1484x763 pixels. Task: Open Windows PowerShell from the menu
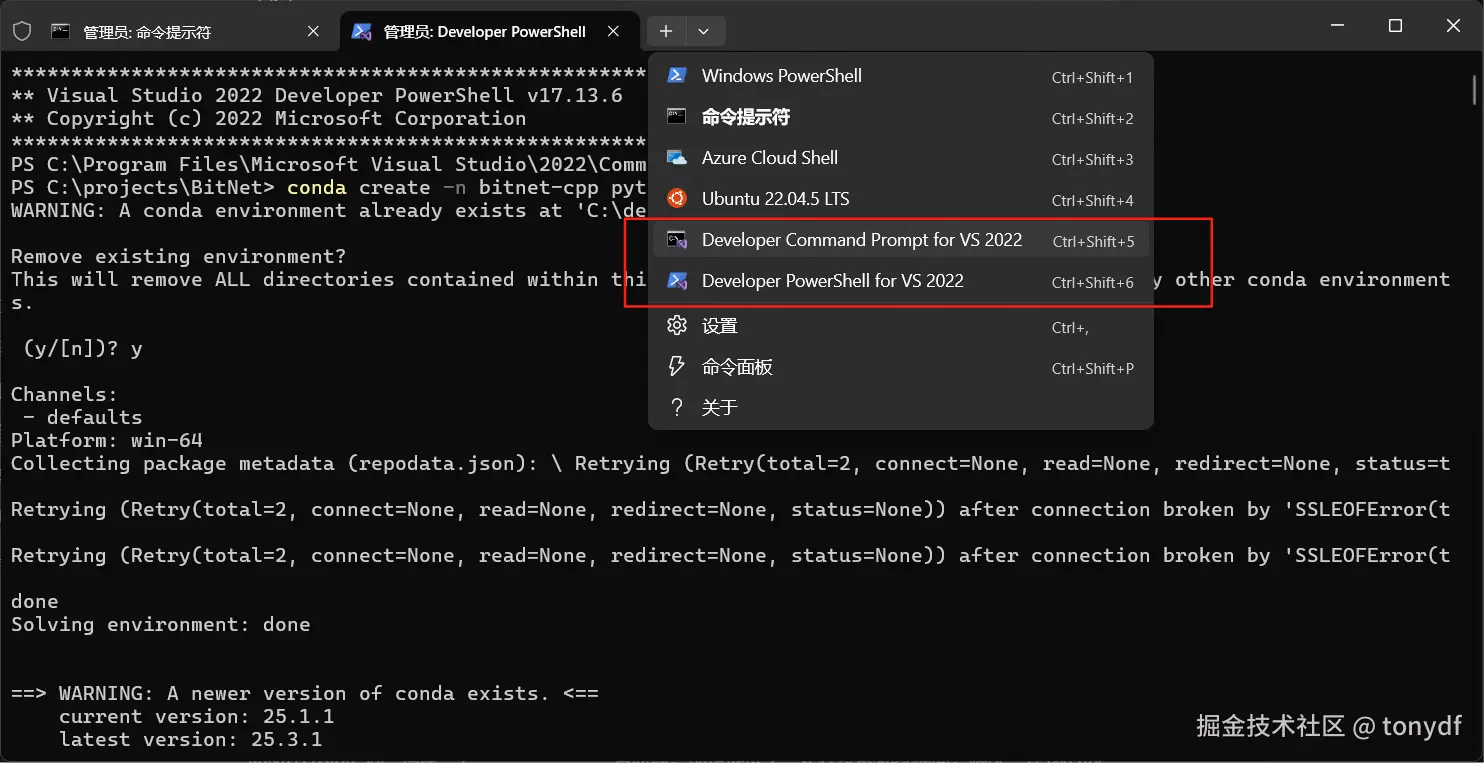900,76
